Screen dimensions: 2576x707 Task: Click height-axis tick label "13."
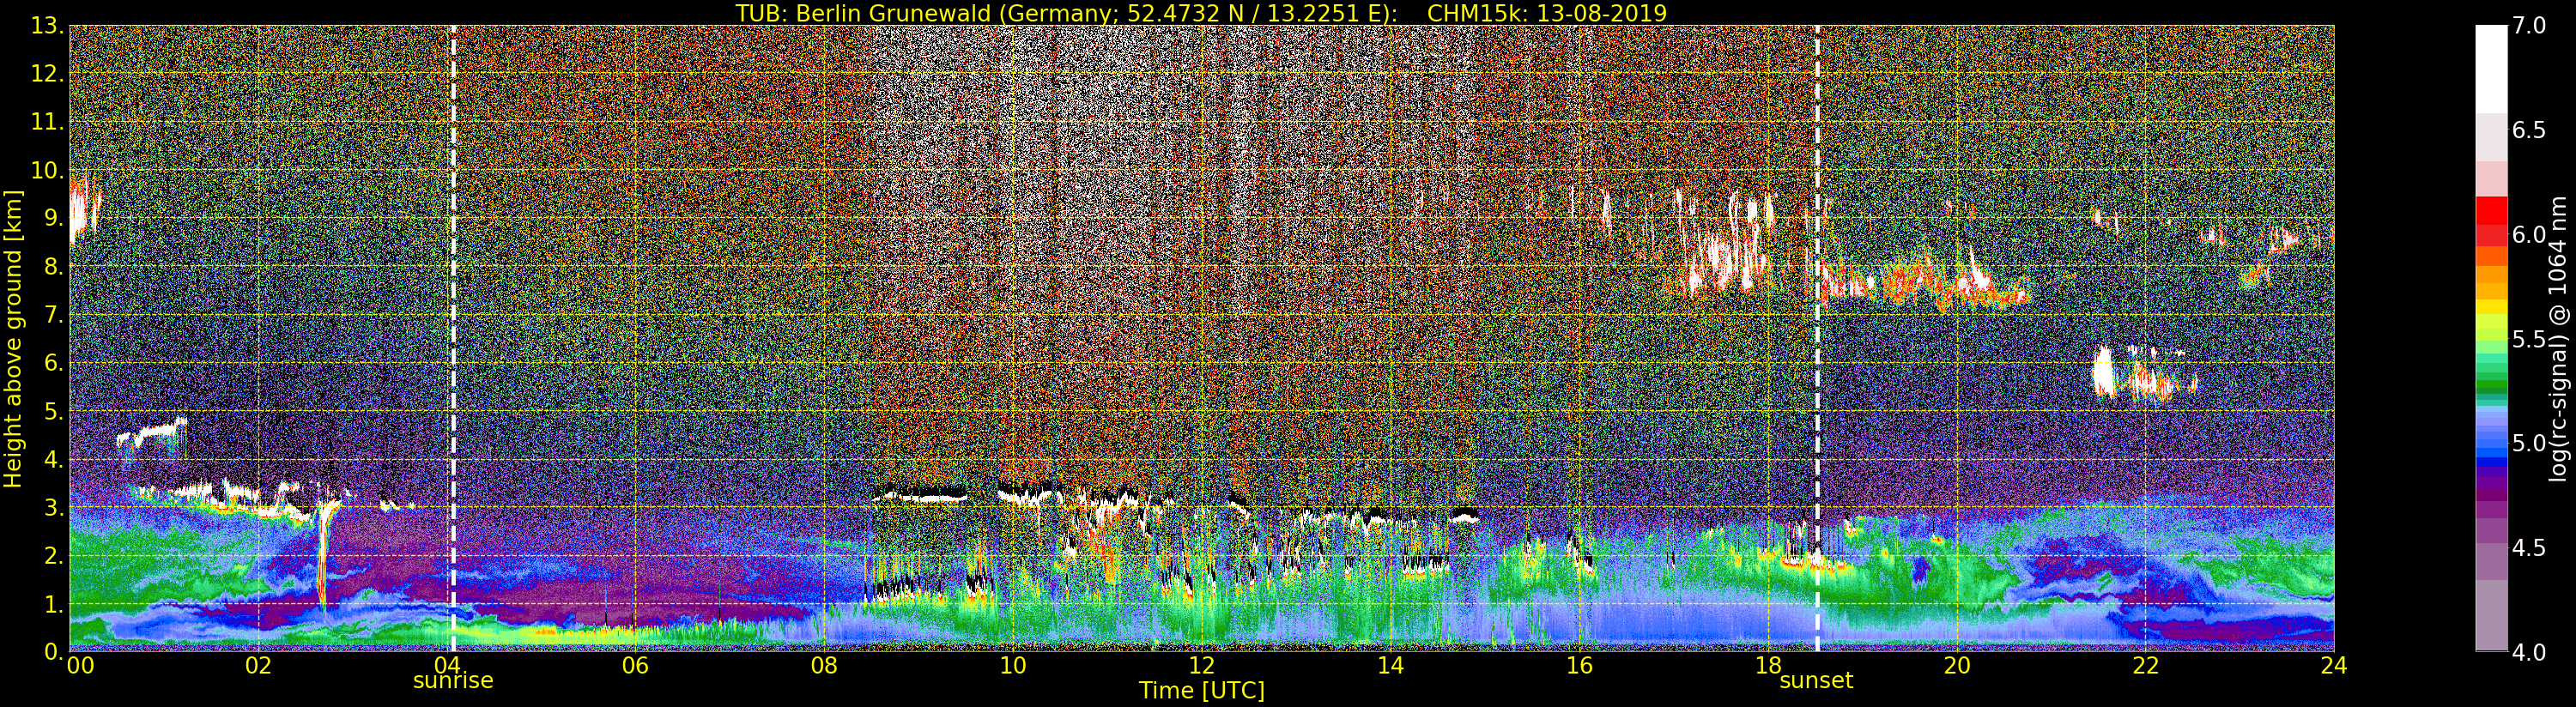[47, 26]
